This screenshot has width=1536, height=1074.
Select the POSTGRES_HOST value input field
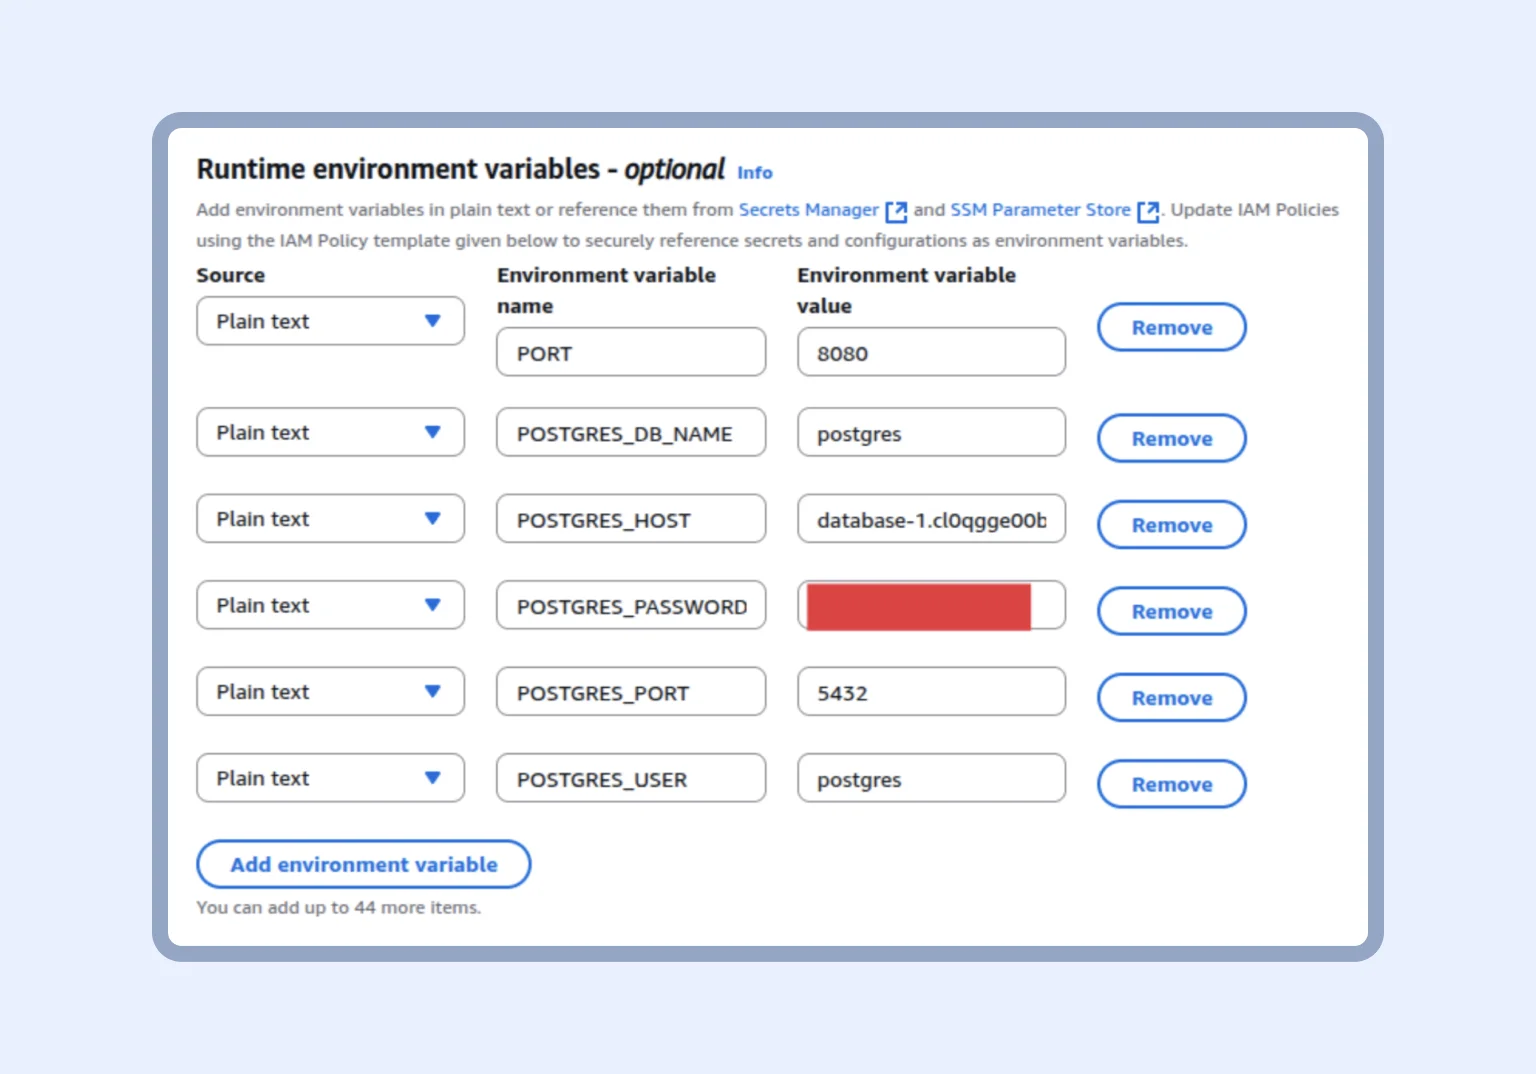[930, 518]
